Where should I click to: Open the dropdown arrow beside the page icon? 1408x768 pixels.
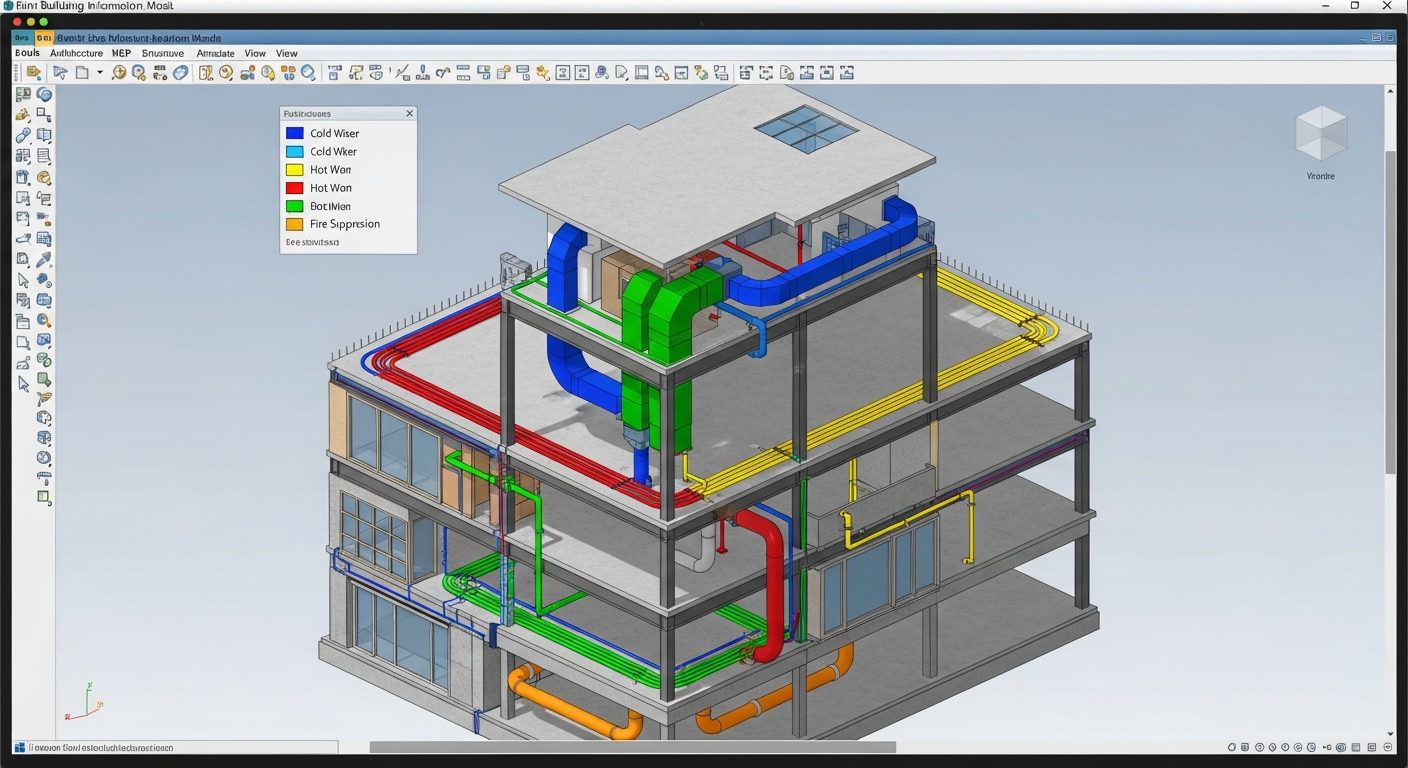click(x=99, y=73)
